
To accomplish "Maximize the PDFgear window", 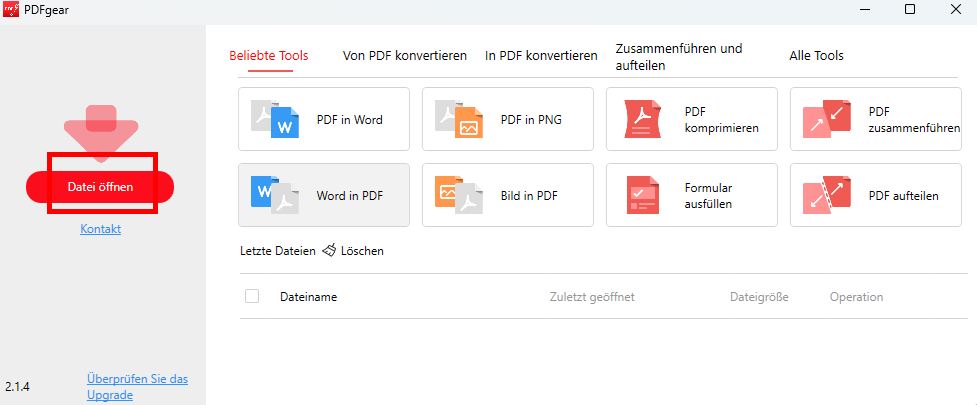I will (x=910, y=9).
